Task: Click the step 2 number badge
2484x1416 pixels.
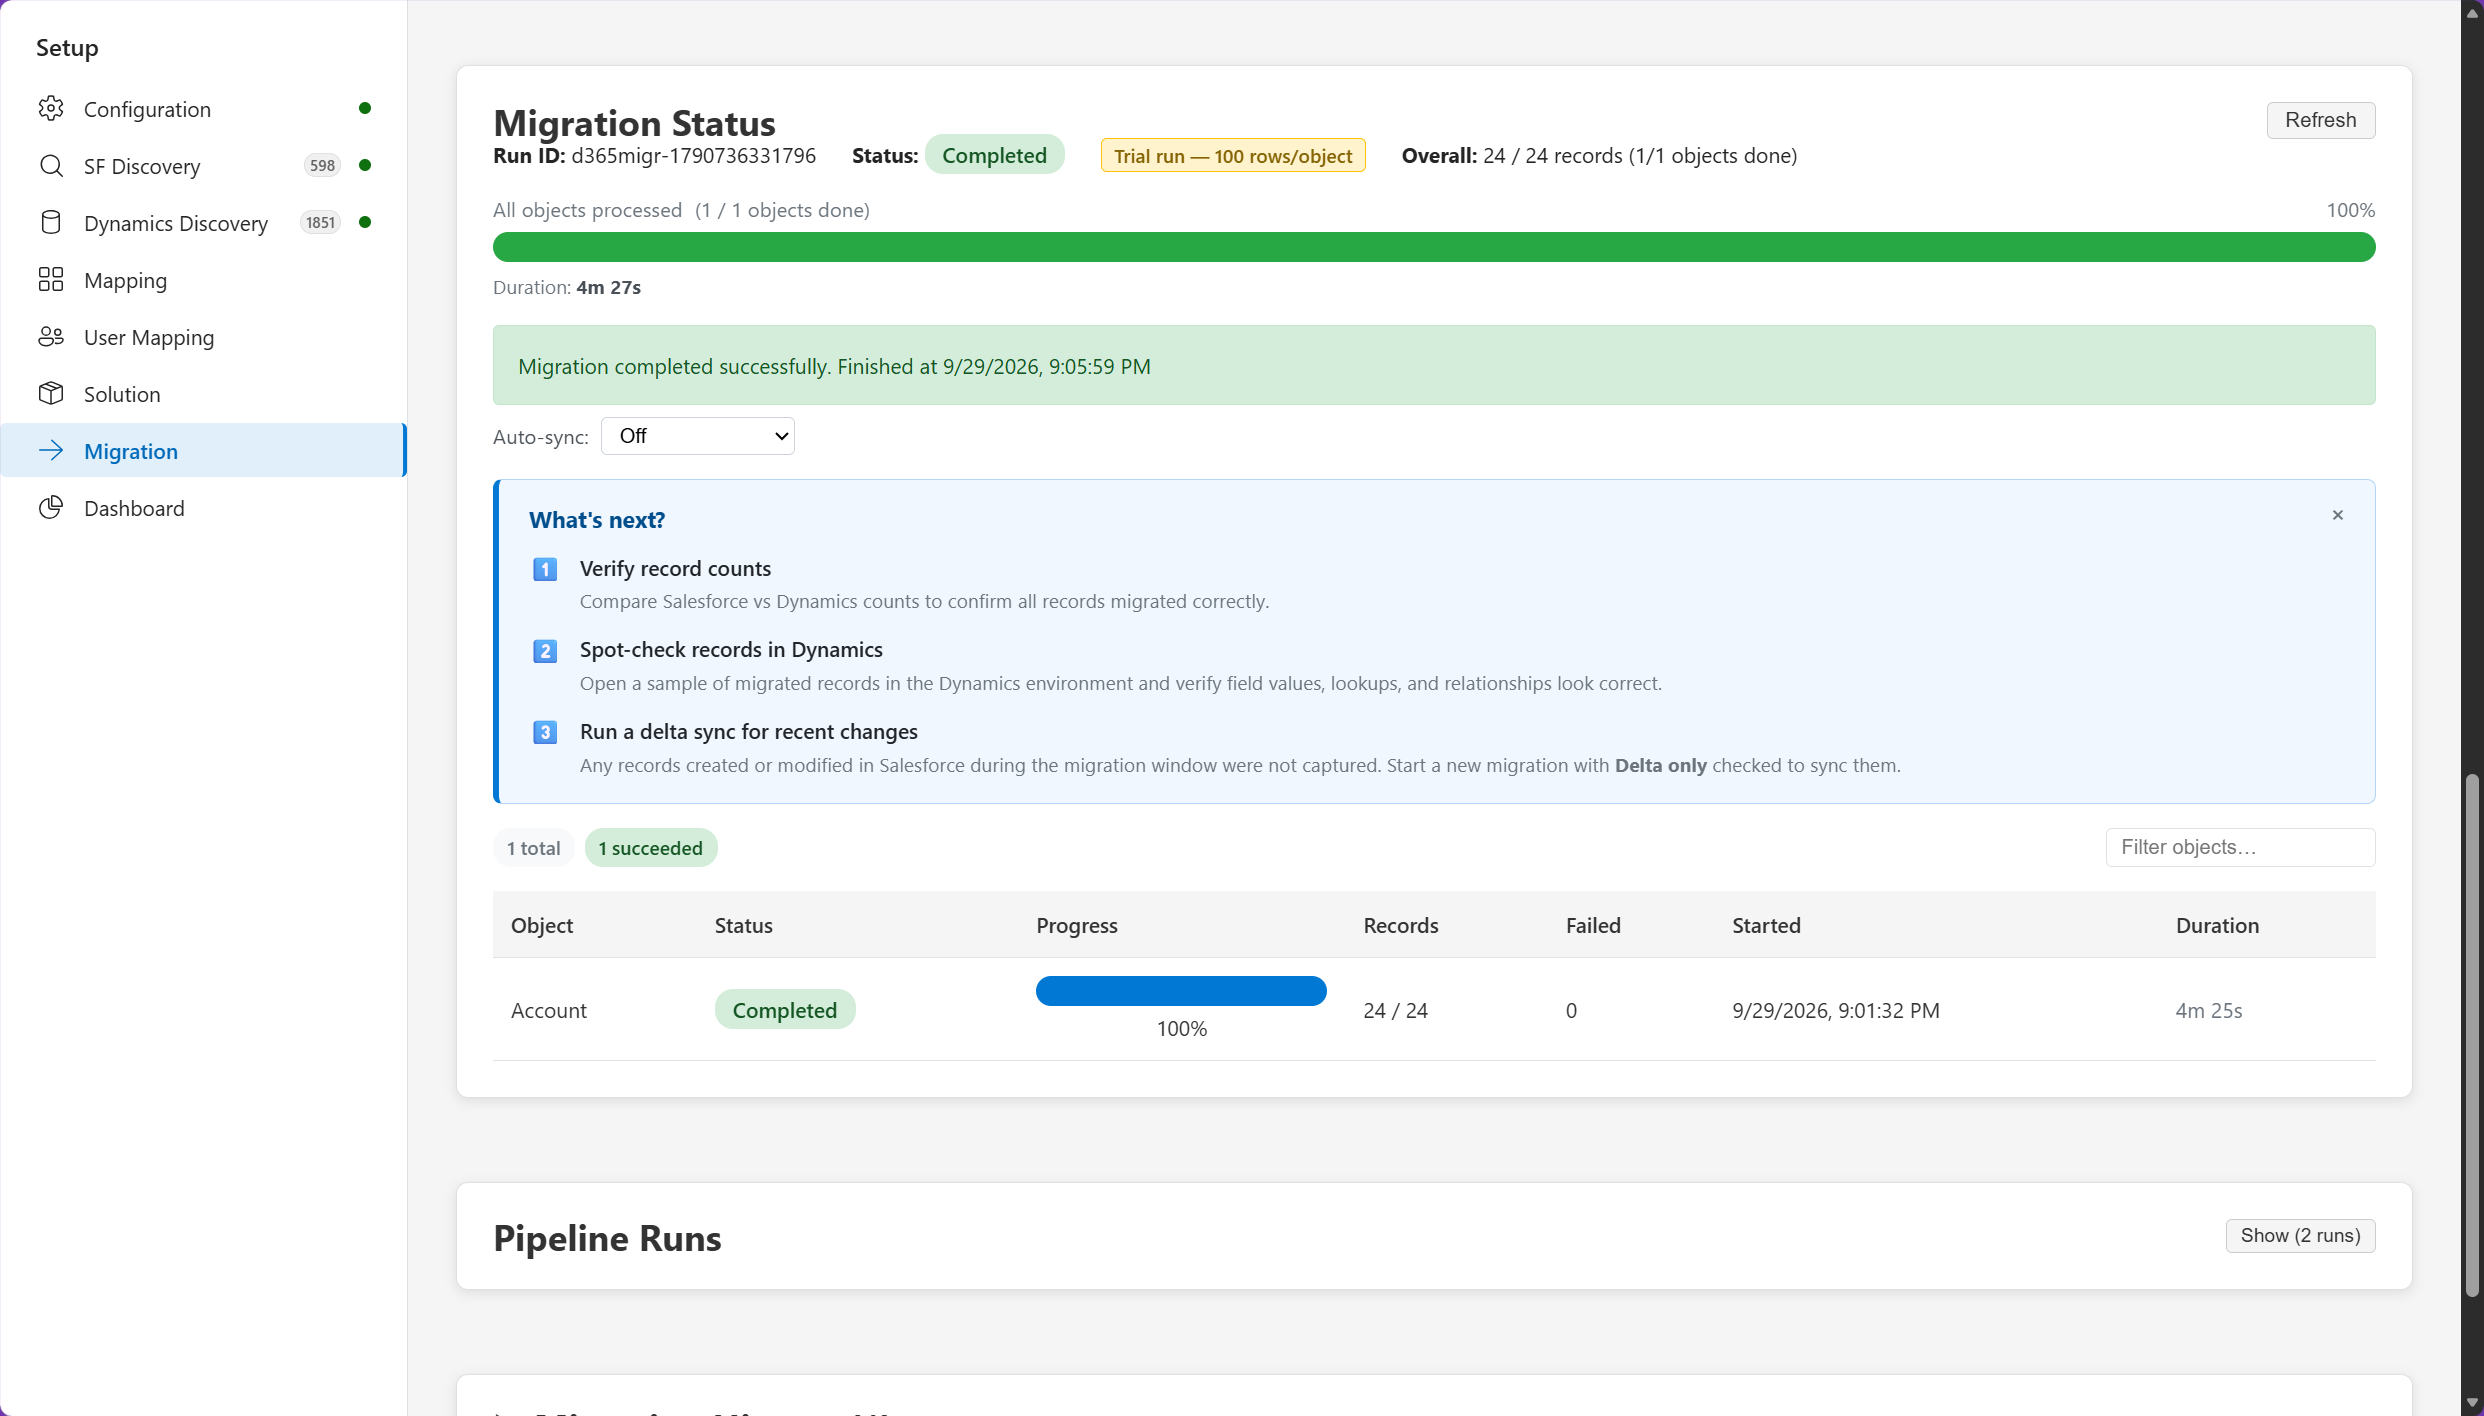Action: [x=545, y=651]
